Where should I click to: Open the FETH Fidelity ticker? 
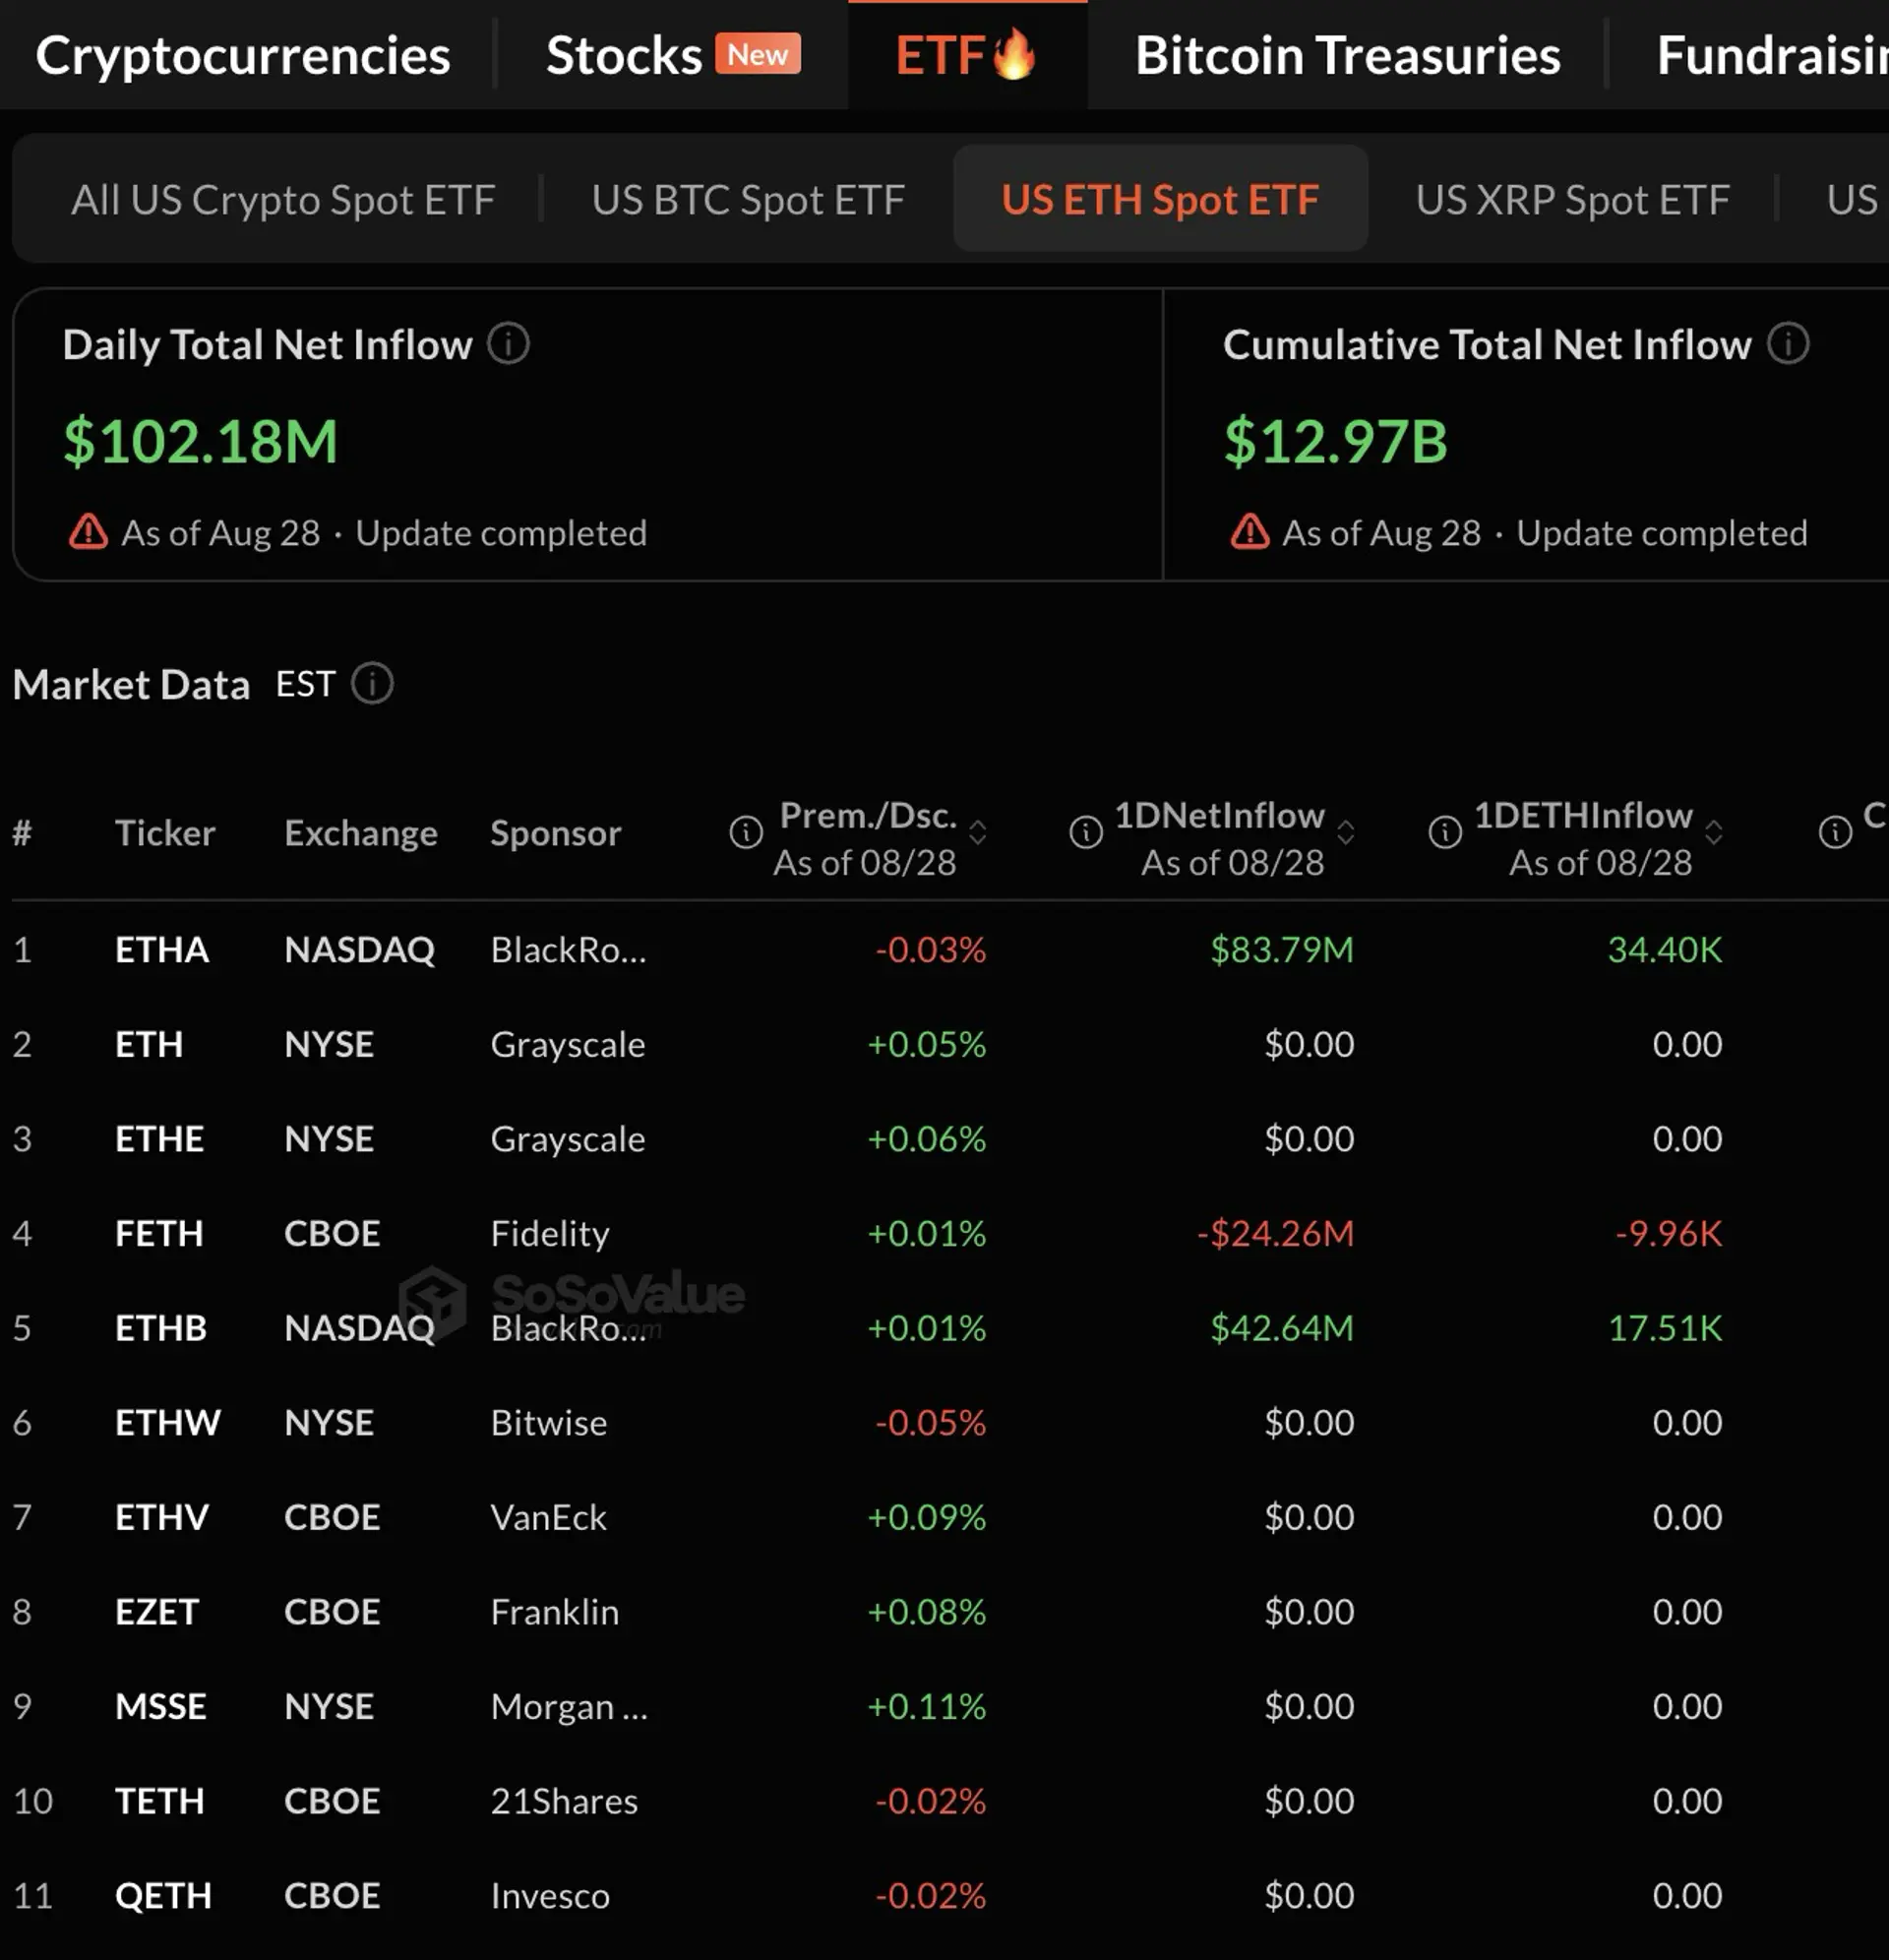[159, 1233]
